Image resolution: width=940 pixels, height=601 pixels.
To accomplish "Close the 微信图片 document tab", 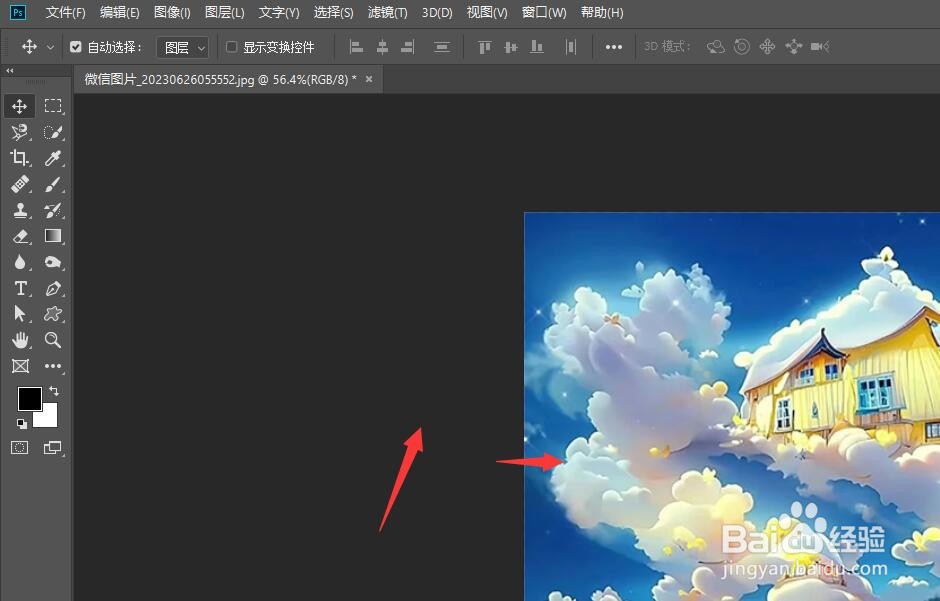I will tap(369, 79).
